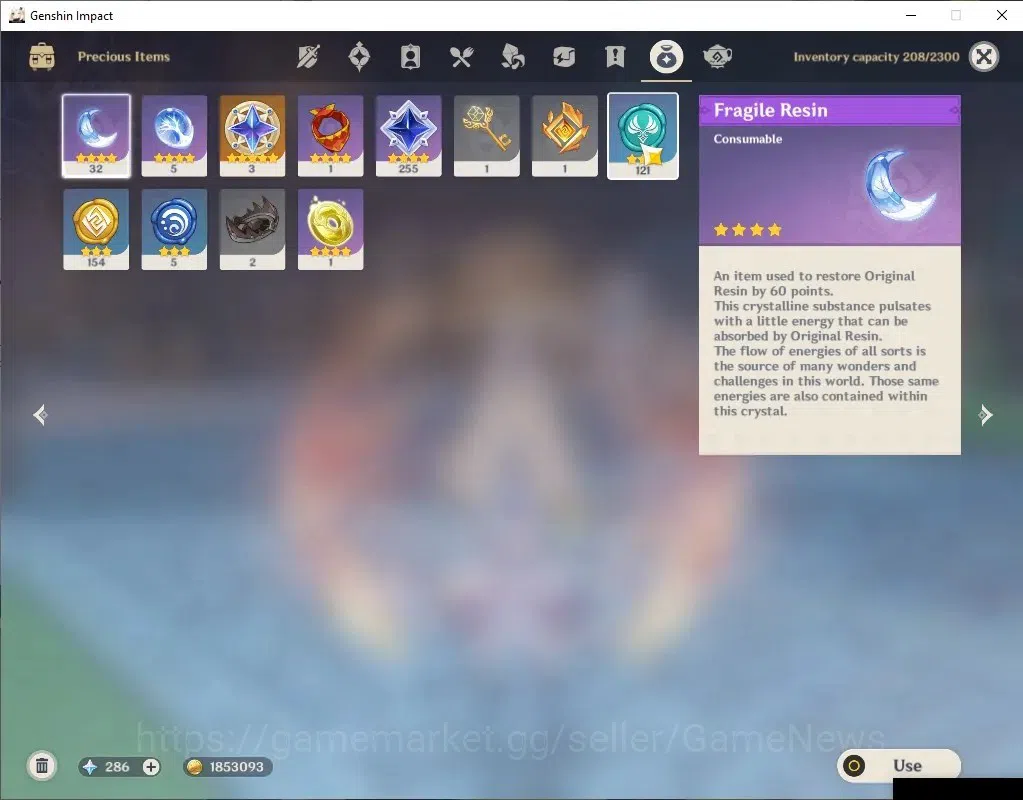This screenshot has height=800, width=1023.
Task: Select the blue starglitter item with 255
Action: click(408, 136)
